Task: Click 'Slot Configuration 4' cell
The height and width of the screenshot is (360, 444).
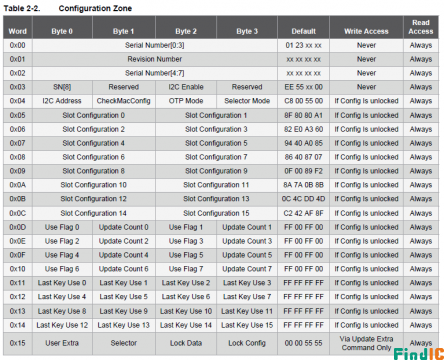Action: click(94, 143)
